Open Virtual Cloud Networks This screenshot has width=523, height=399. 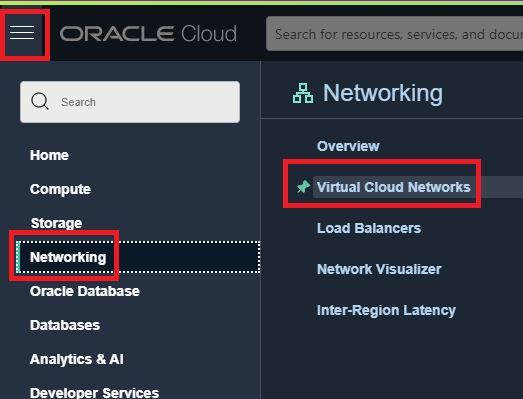pyautogui.click(x=394, y=187)
